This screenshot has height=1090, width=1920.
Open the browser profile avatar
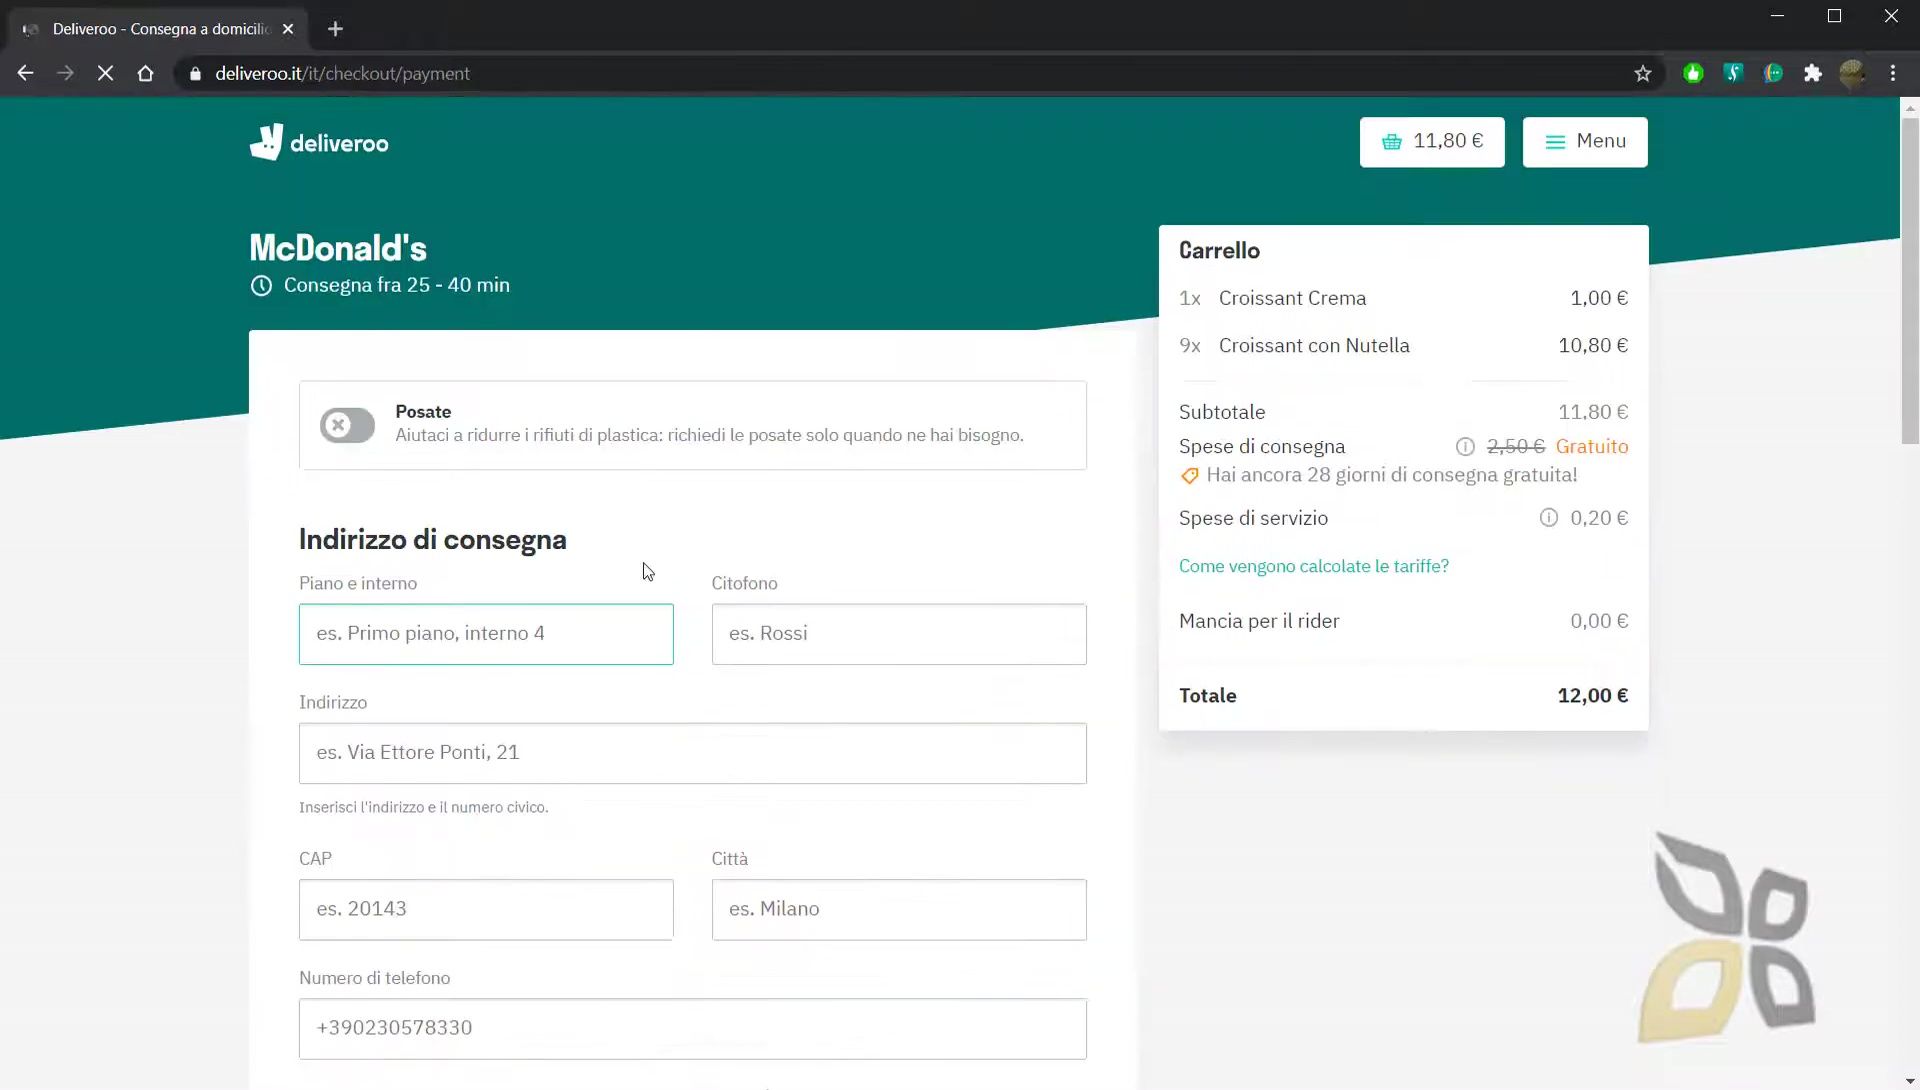coord(1852,73)
